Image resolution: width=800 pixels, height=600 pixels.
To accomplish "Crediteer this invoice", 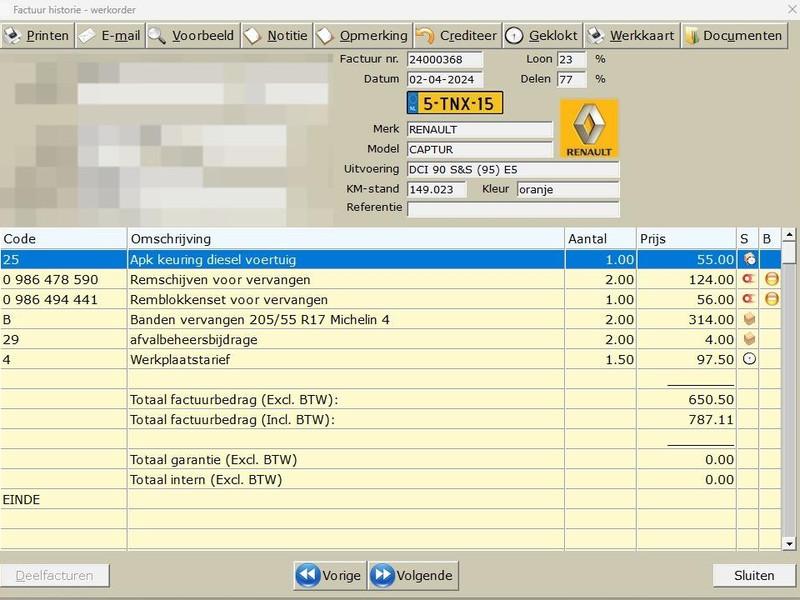I will (x=456, y=36).
